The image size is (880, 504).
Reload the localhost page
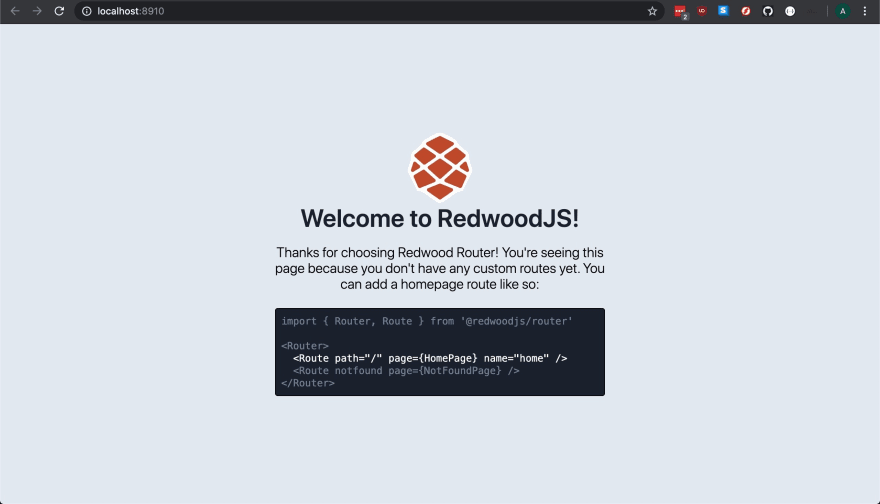click(59, 11)
